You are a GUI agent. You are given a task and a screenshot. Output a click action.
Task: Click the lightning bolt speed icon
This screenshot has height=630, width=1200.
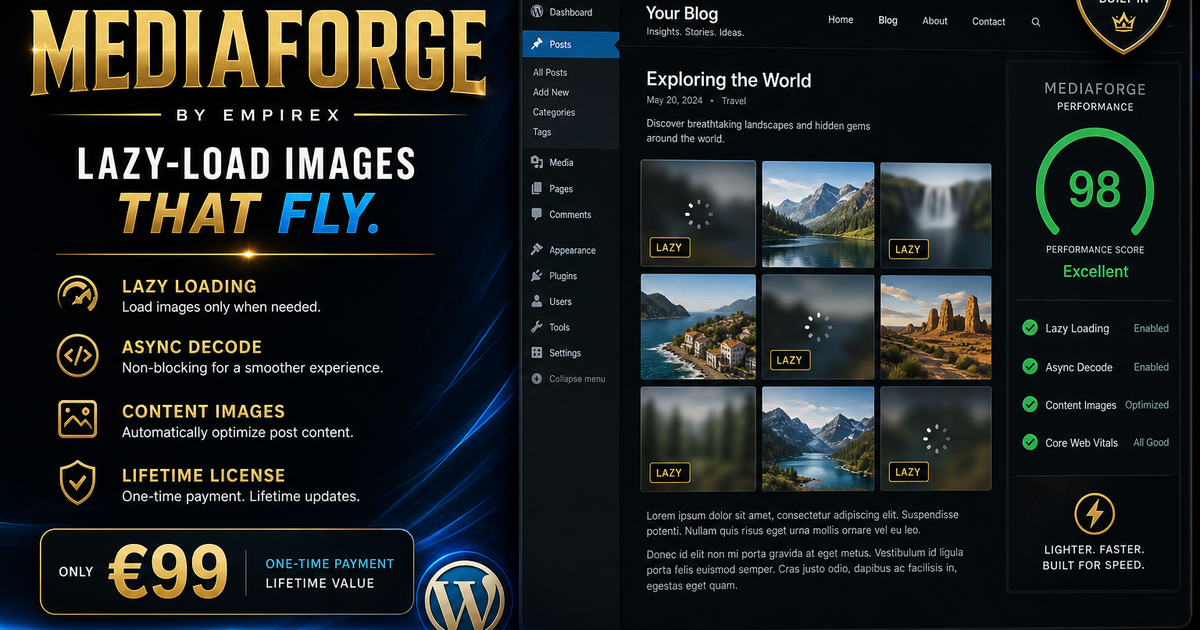1094,514
